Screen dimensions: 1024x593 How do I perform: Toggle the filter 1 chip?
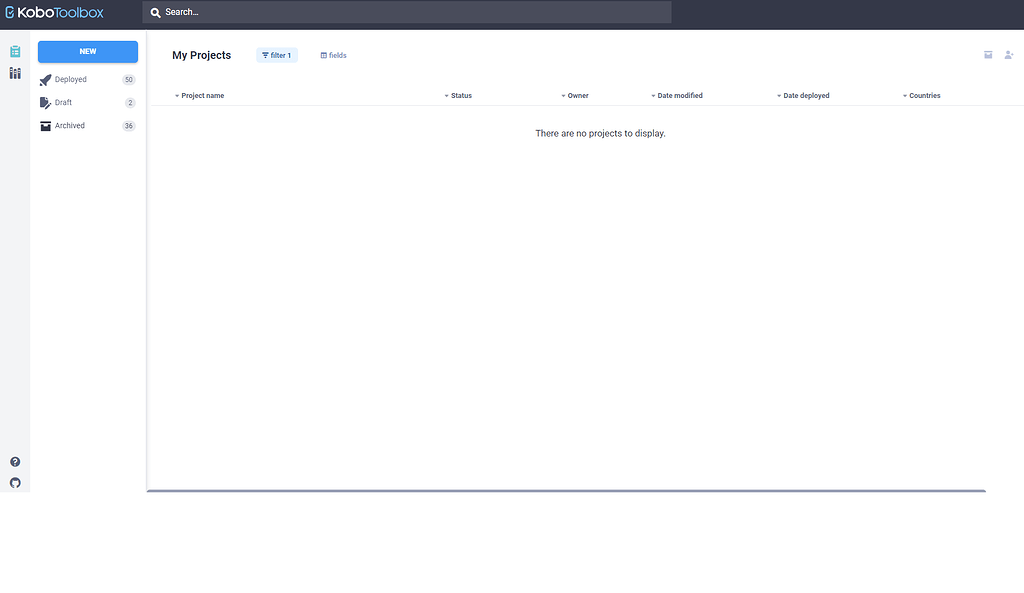(276, 55)
